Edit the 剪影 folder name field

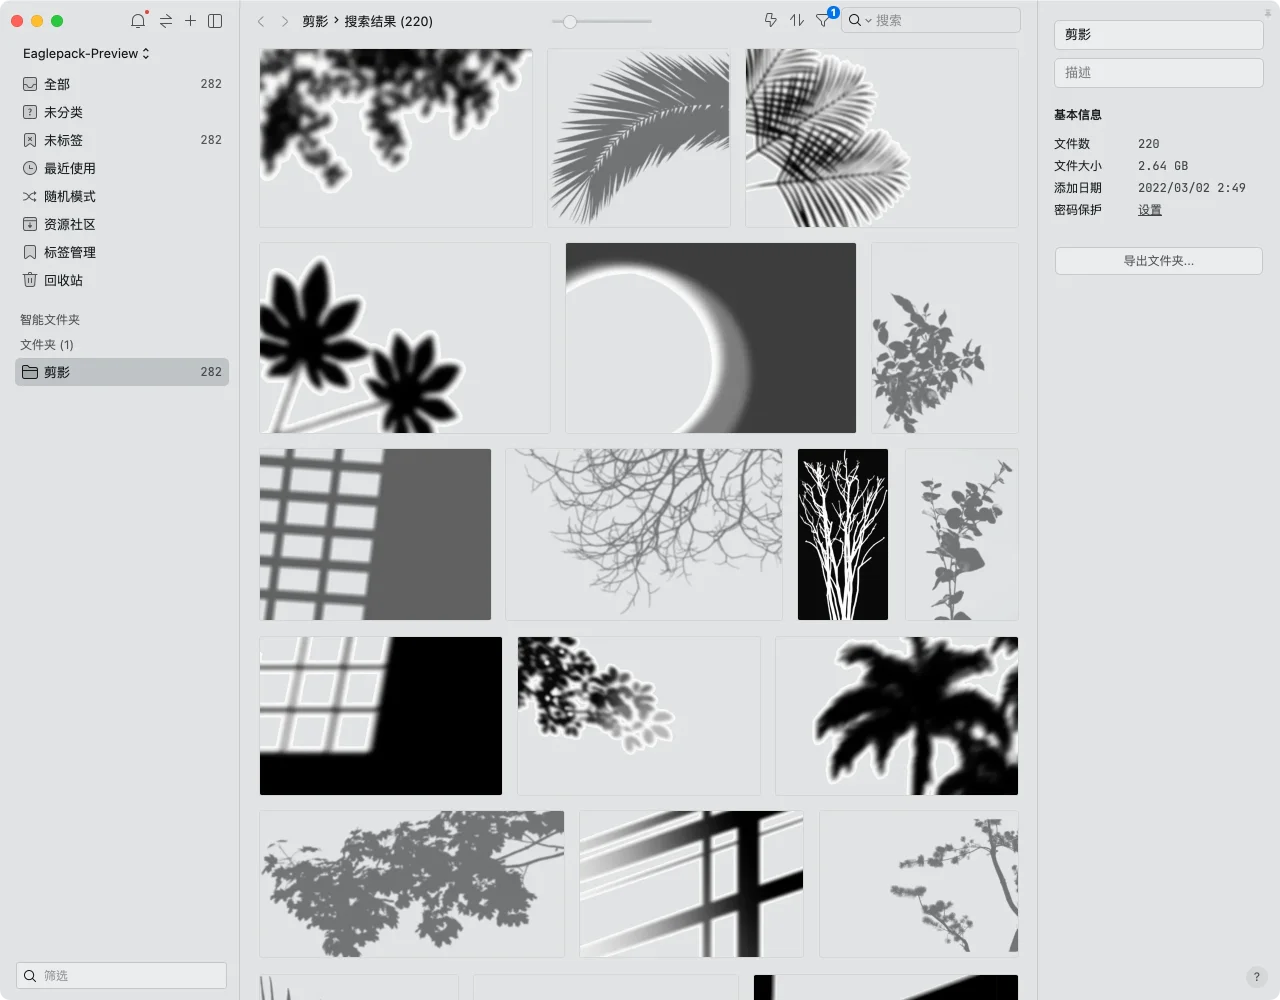coord(1158,35)
